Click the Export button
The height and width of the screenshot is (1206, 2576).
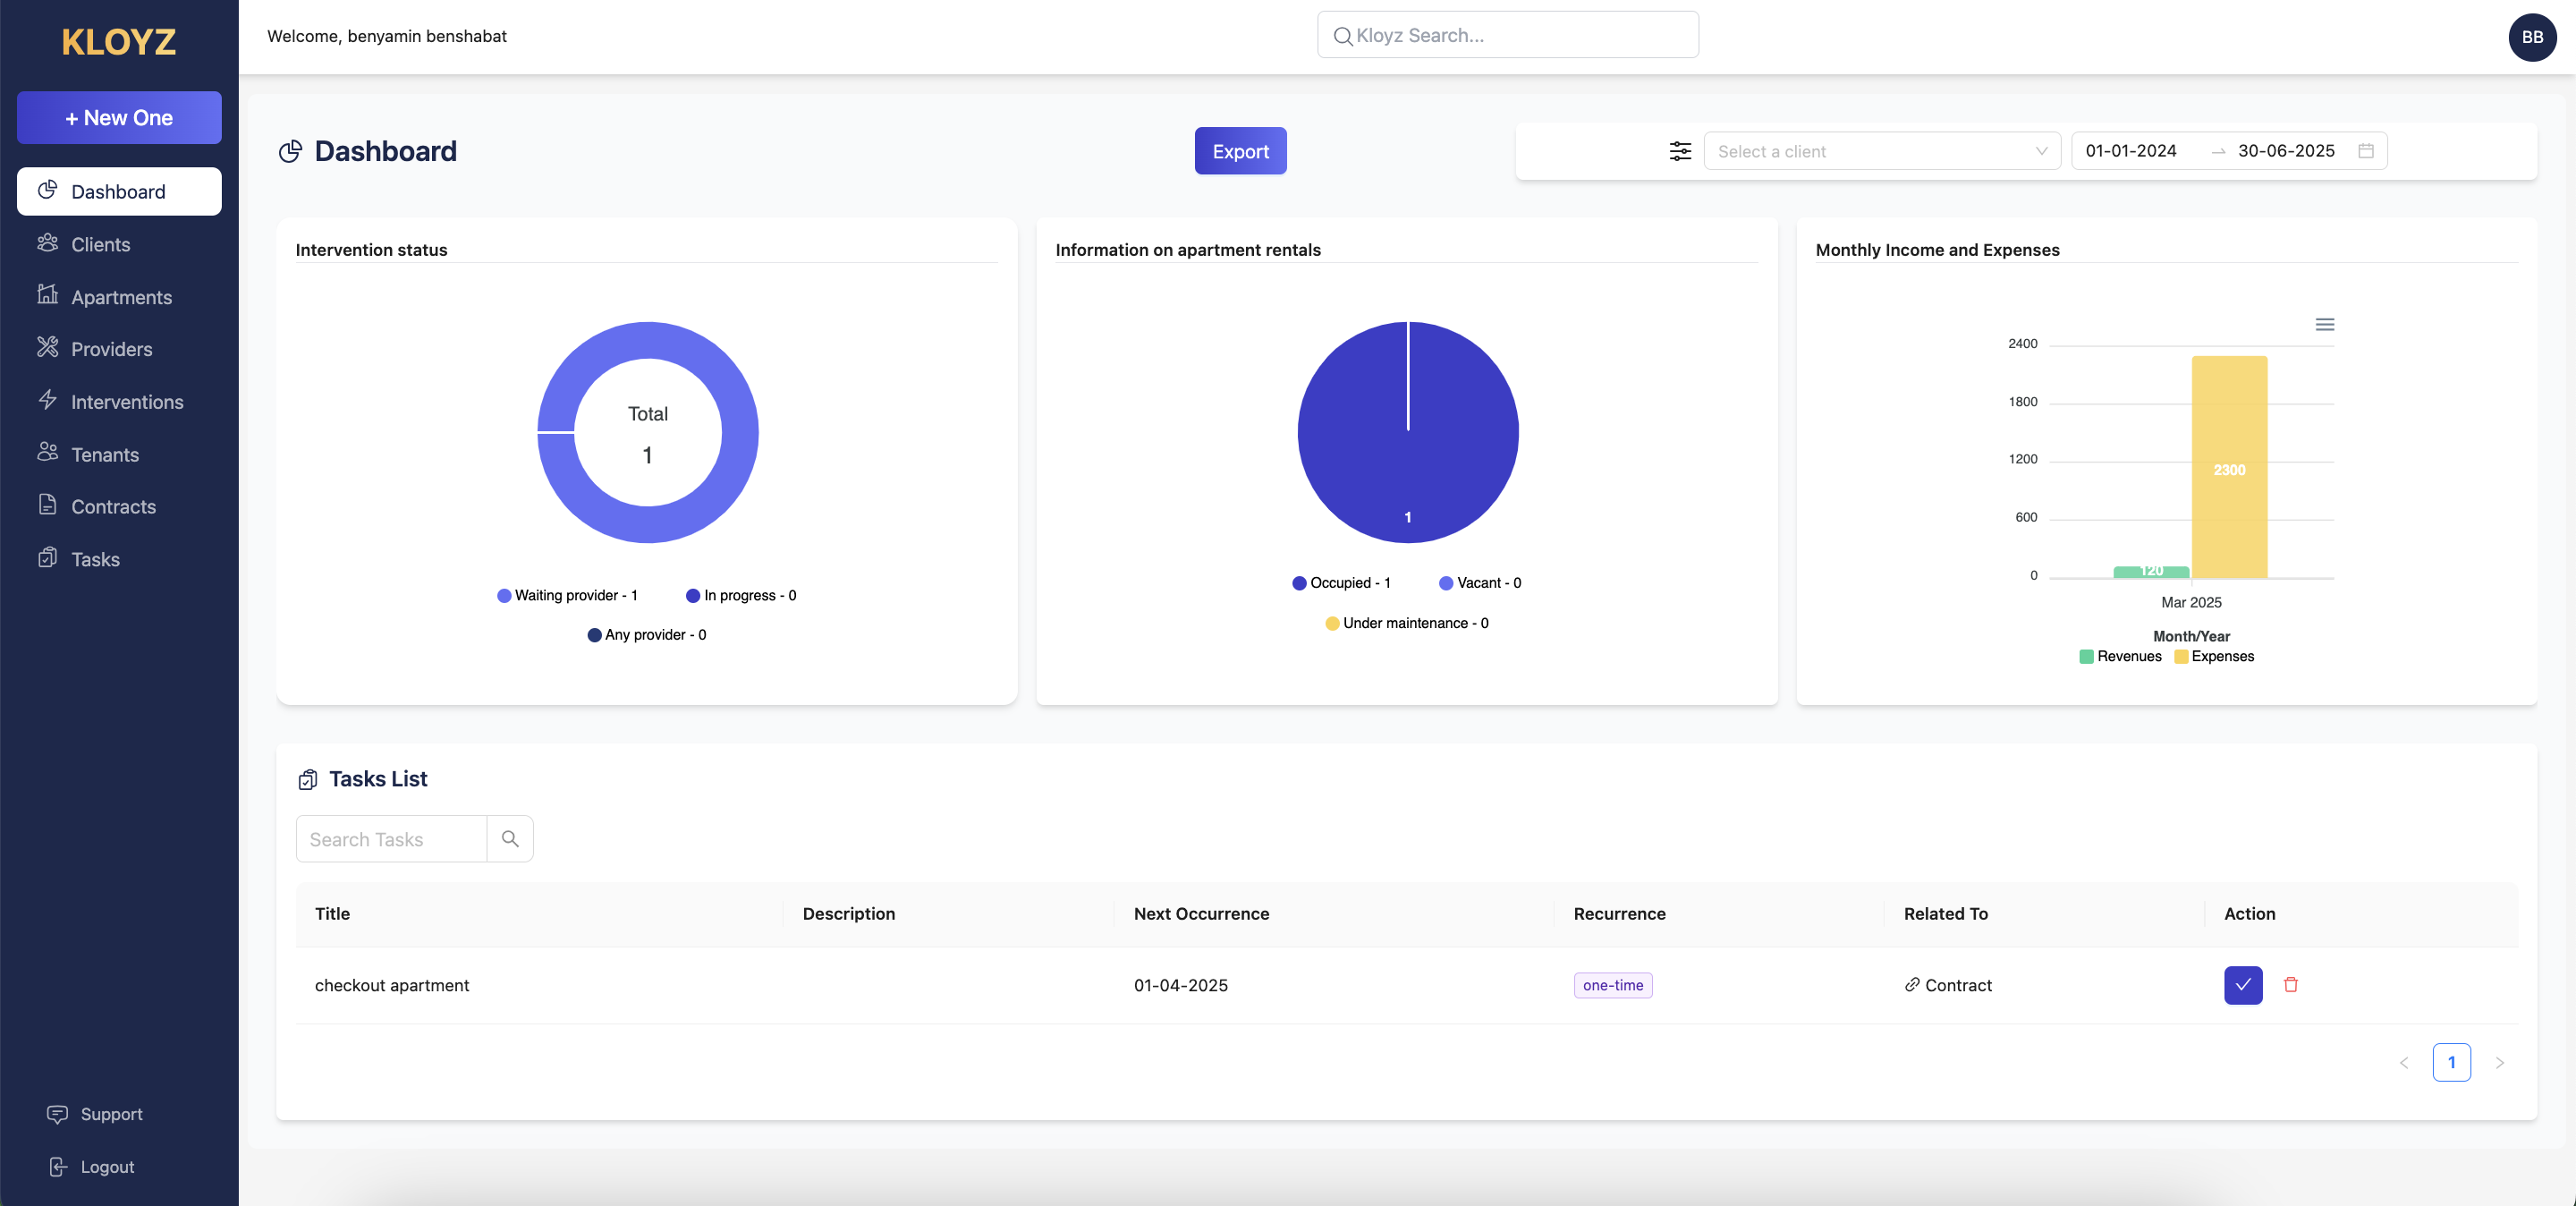[x=1240, y=151]
